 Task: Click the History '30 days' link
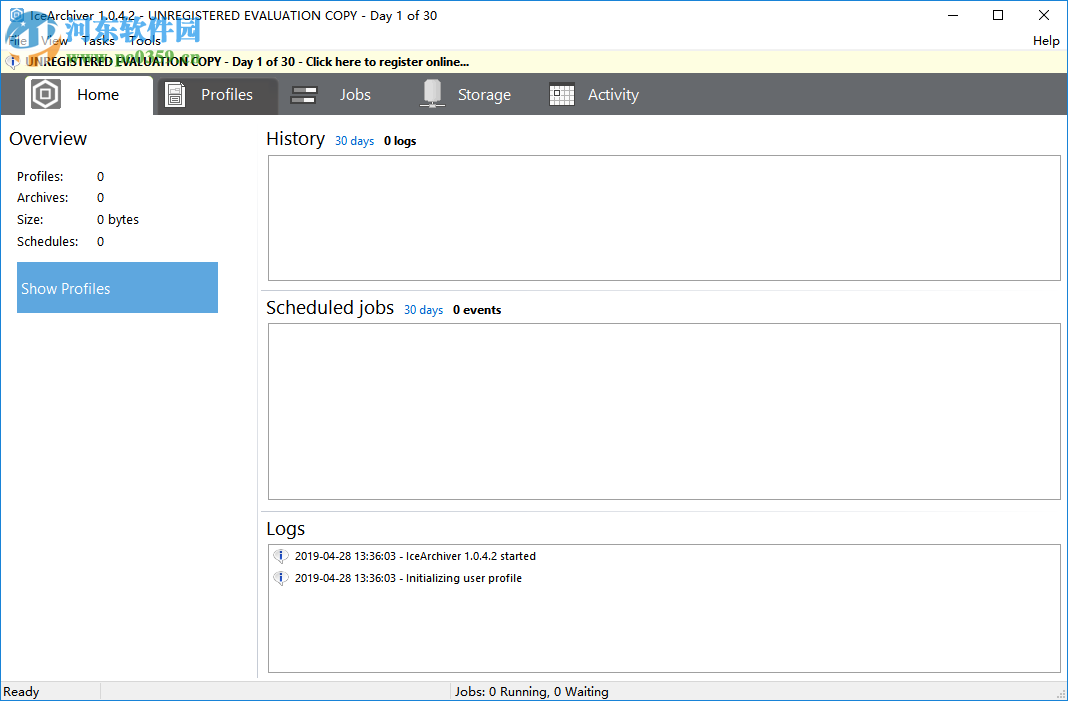click(354, 141)
